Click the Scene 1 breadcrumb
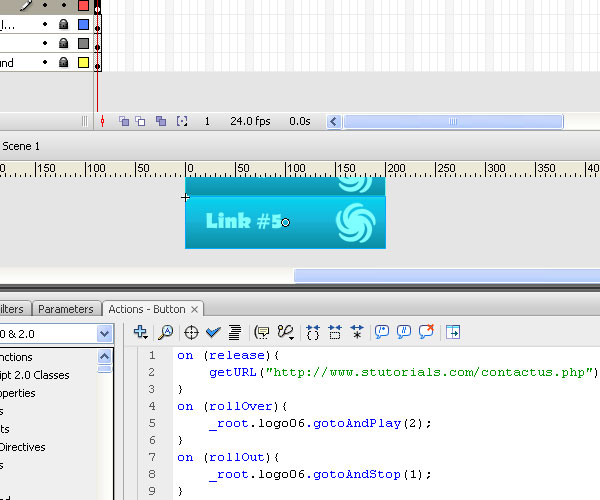 (x=21, y=146)
